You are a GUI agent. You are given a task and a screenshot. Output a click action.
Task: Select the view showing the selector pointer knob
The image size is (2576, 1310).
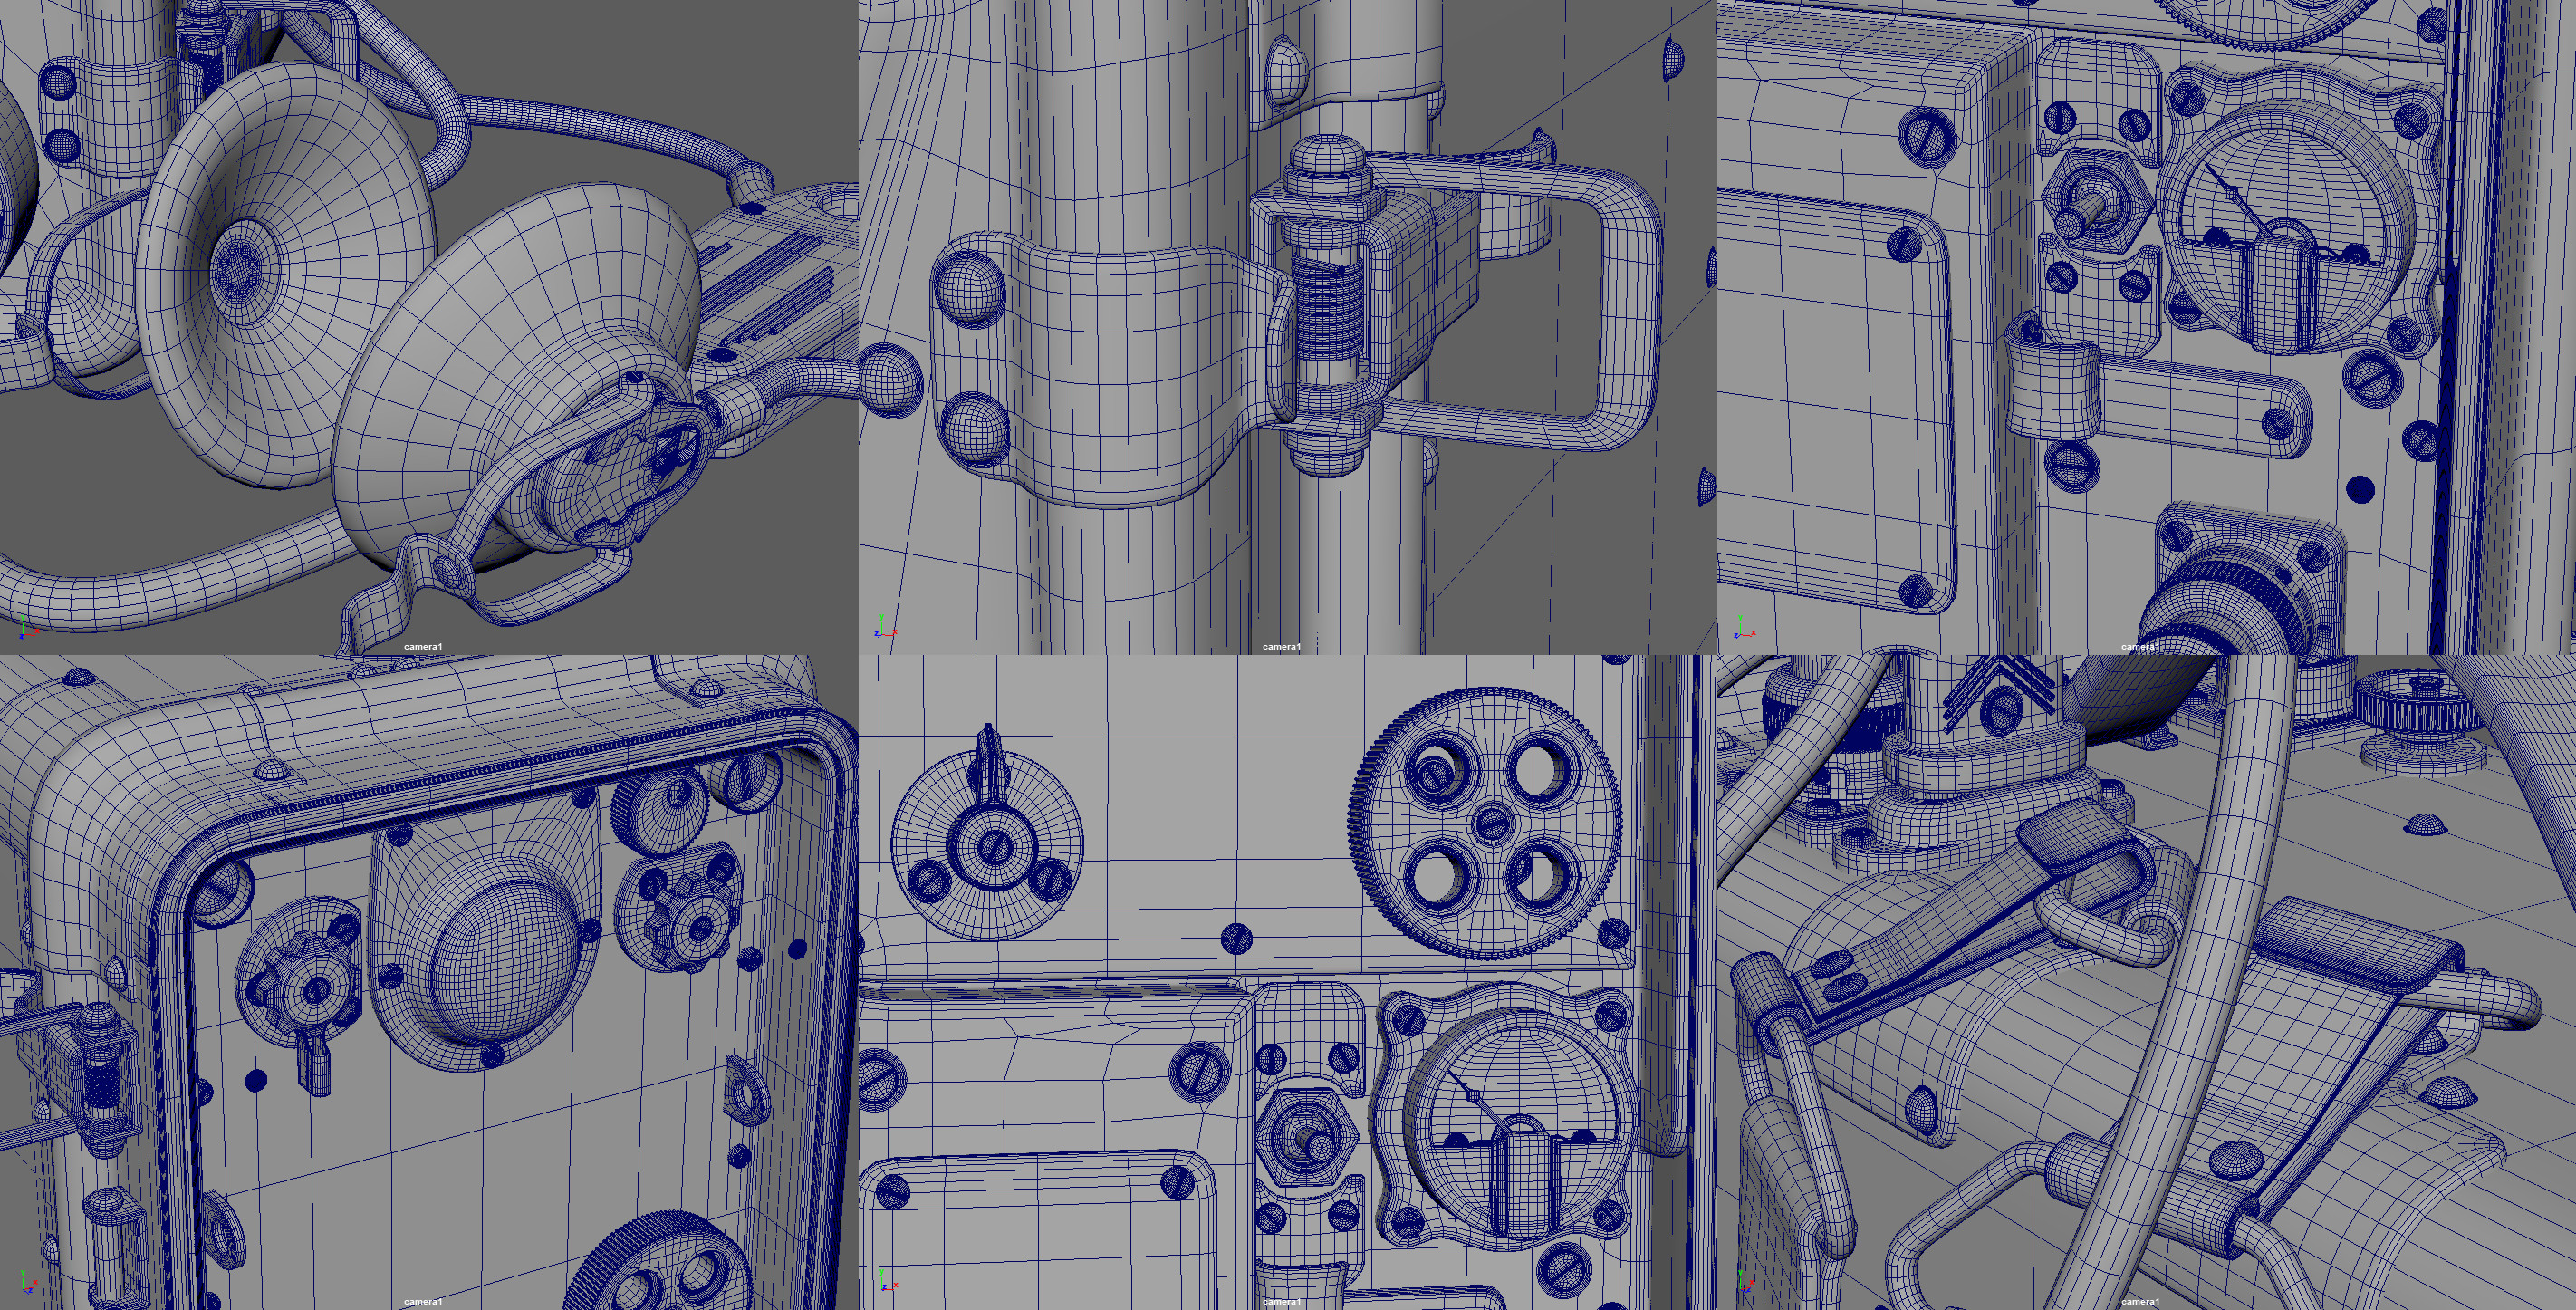point(1287,983)
